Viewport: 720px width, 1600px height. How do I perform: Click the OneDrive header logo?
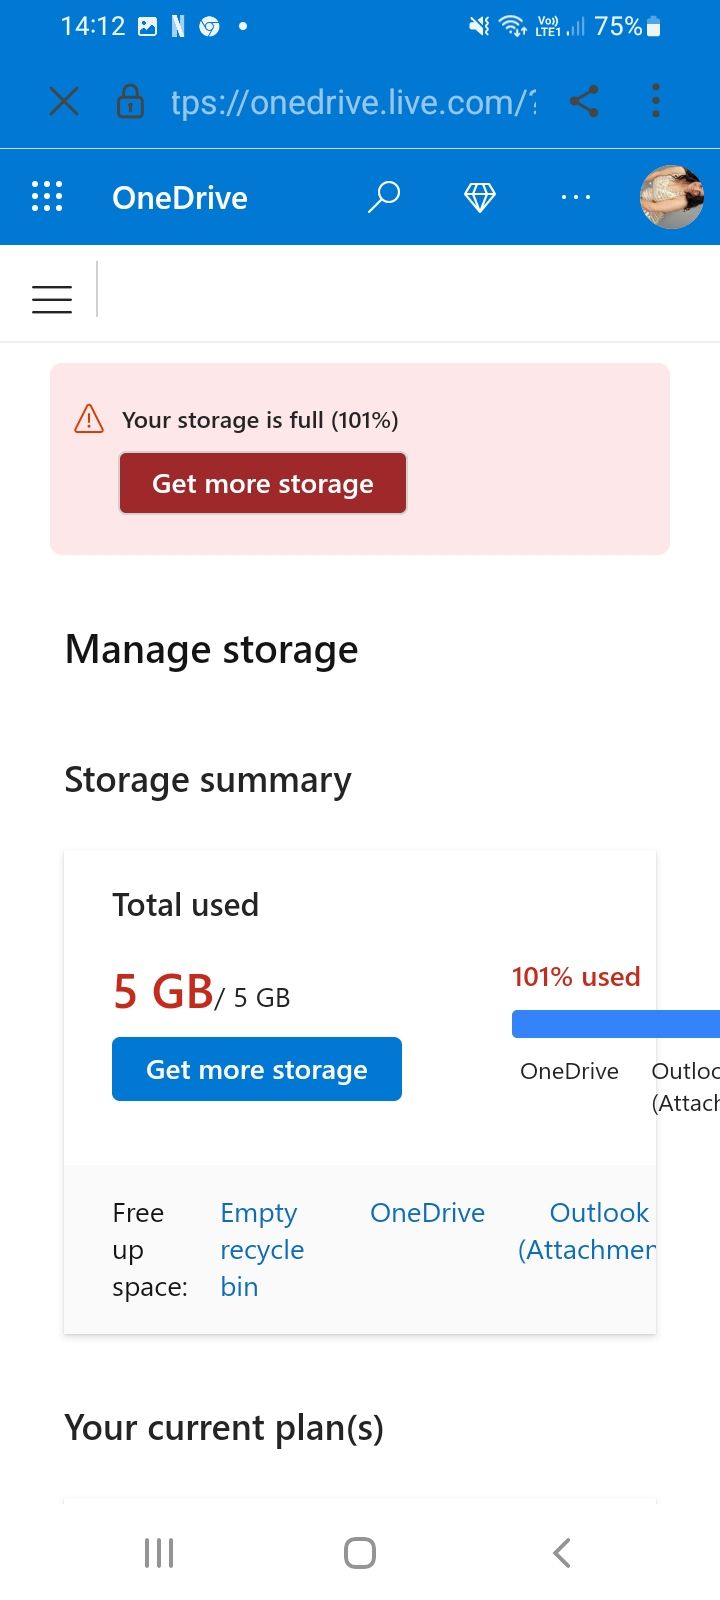(x=180, y=197)
